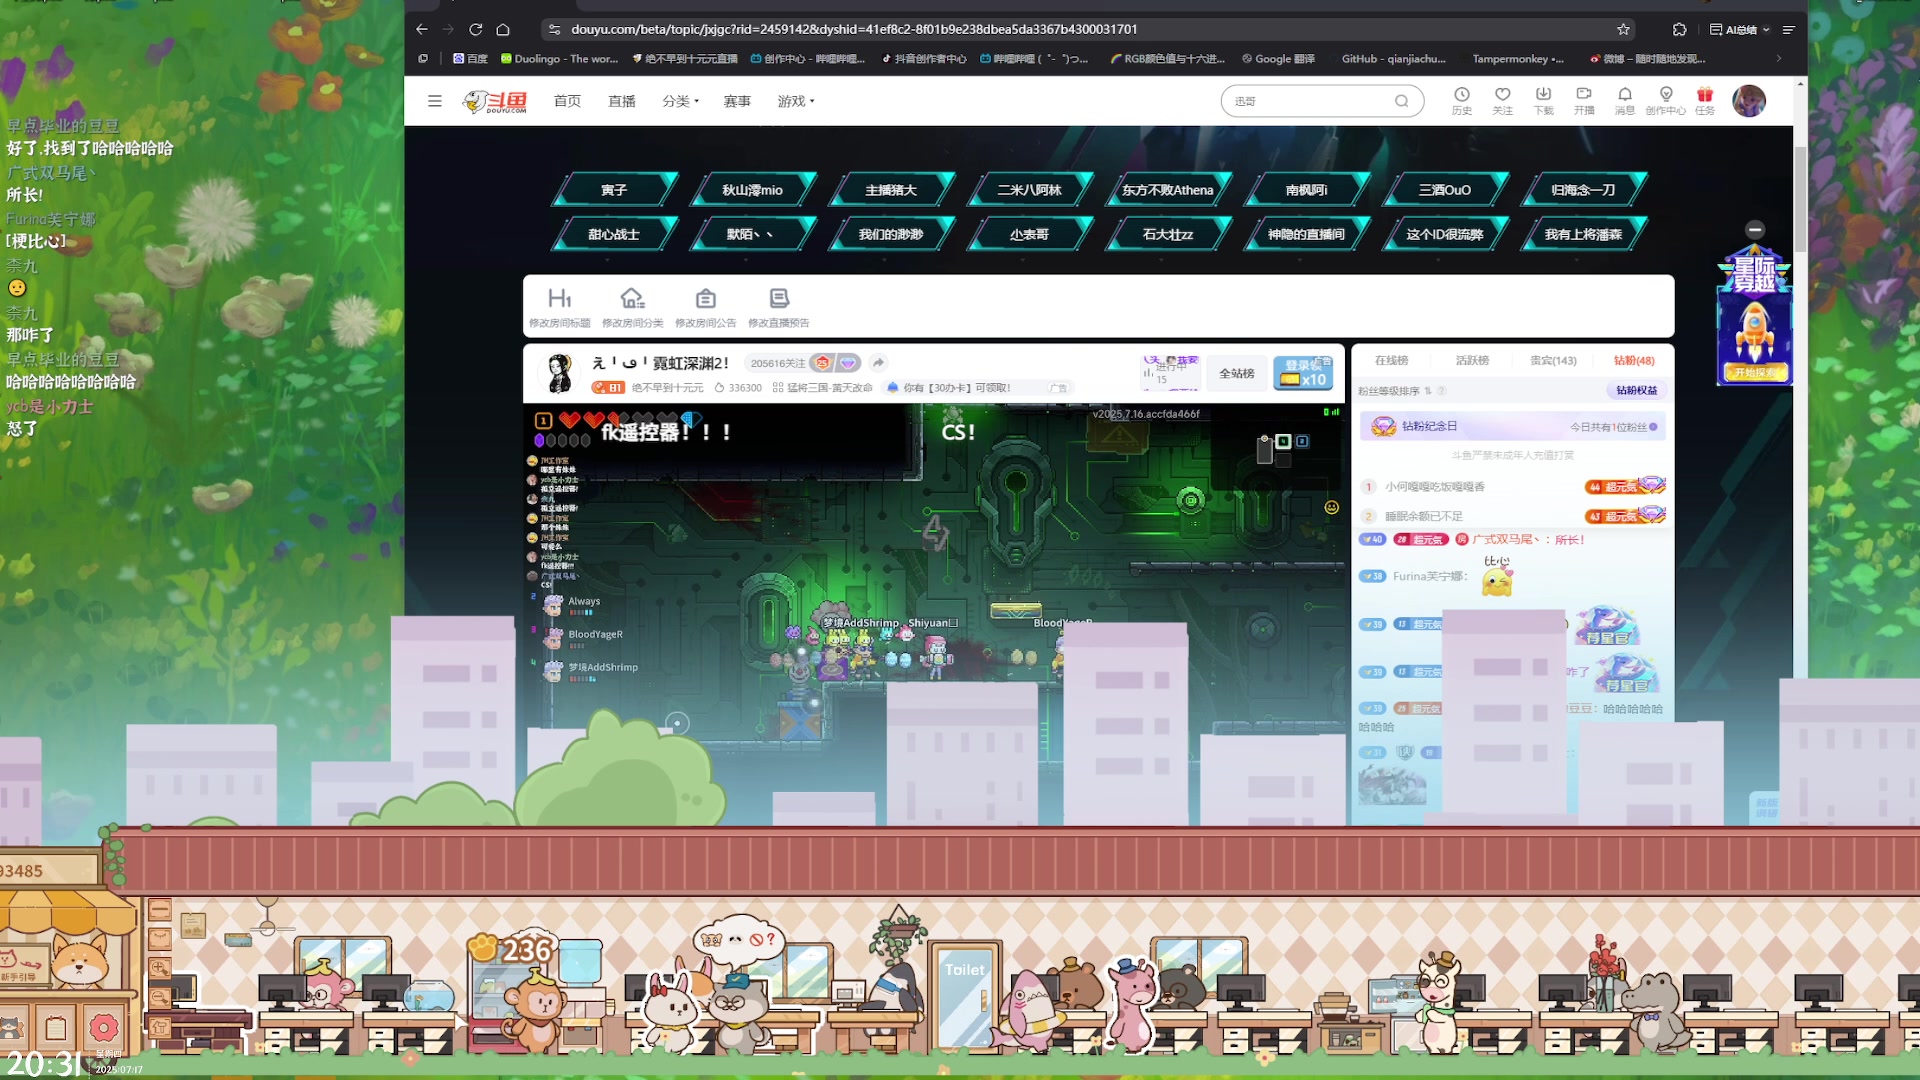The width and height of the screenshot is (1920, 1080).
Task: Bookmark this page with the star icon
Action: click(x=1624, y=29)
